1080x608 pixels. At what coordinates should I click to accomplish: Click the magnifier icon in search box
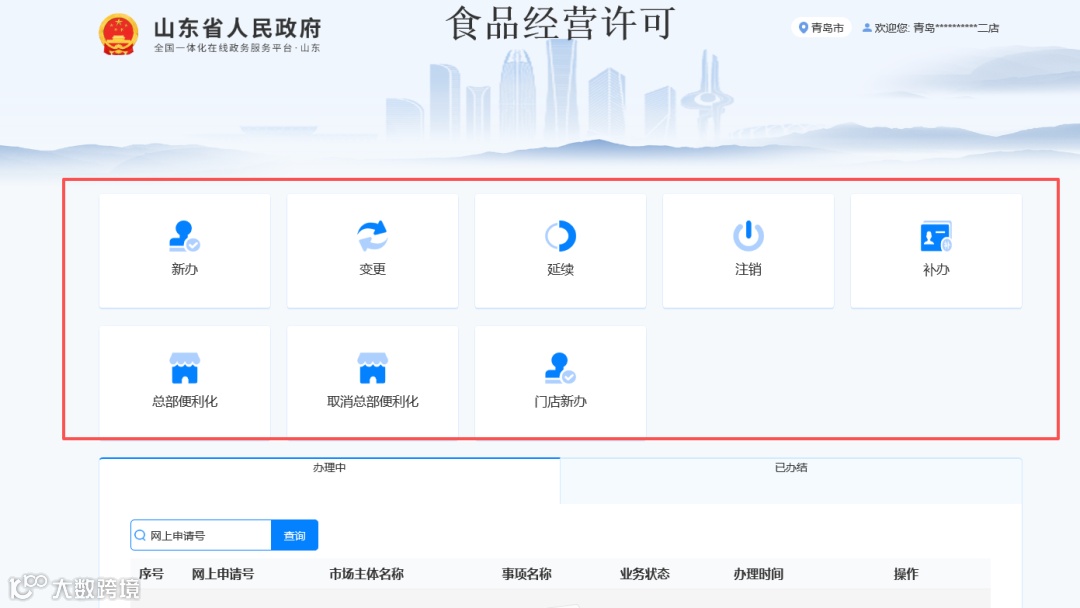tap(140, 535)
